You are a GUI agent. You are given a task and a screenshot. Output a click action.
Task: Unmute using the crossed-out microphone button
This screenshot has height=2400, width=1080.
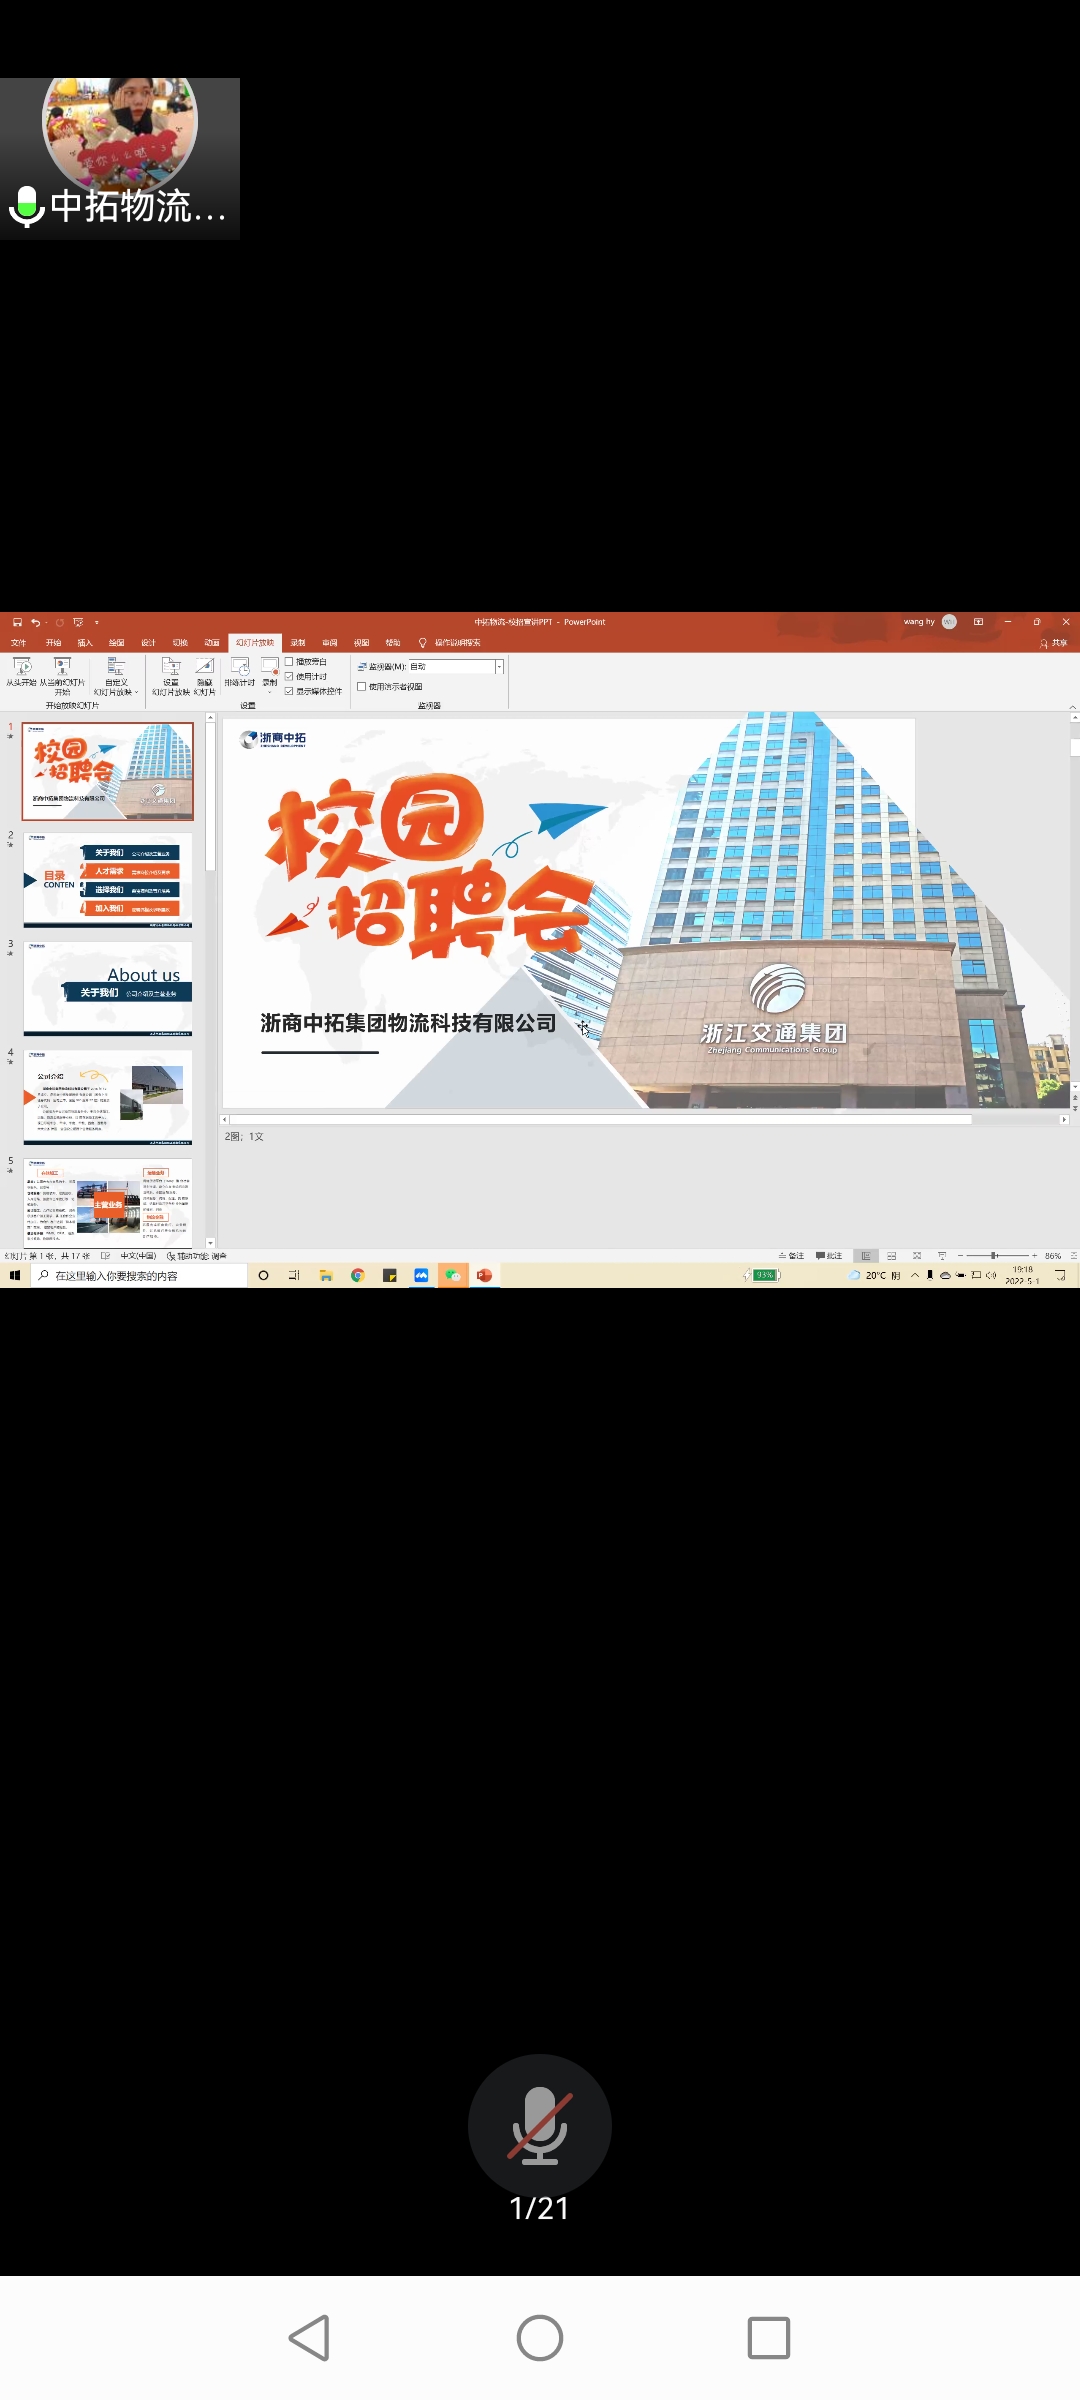point(540,2125)
